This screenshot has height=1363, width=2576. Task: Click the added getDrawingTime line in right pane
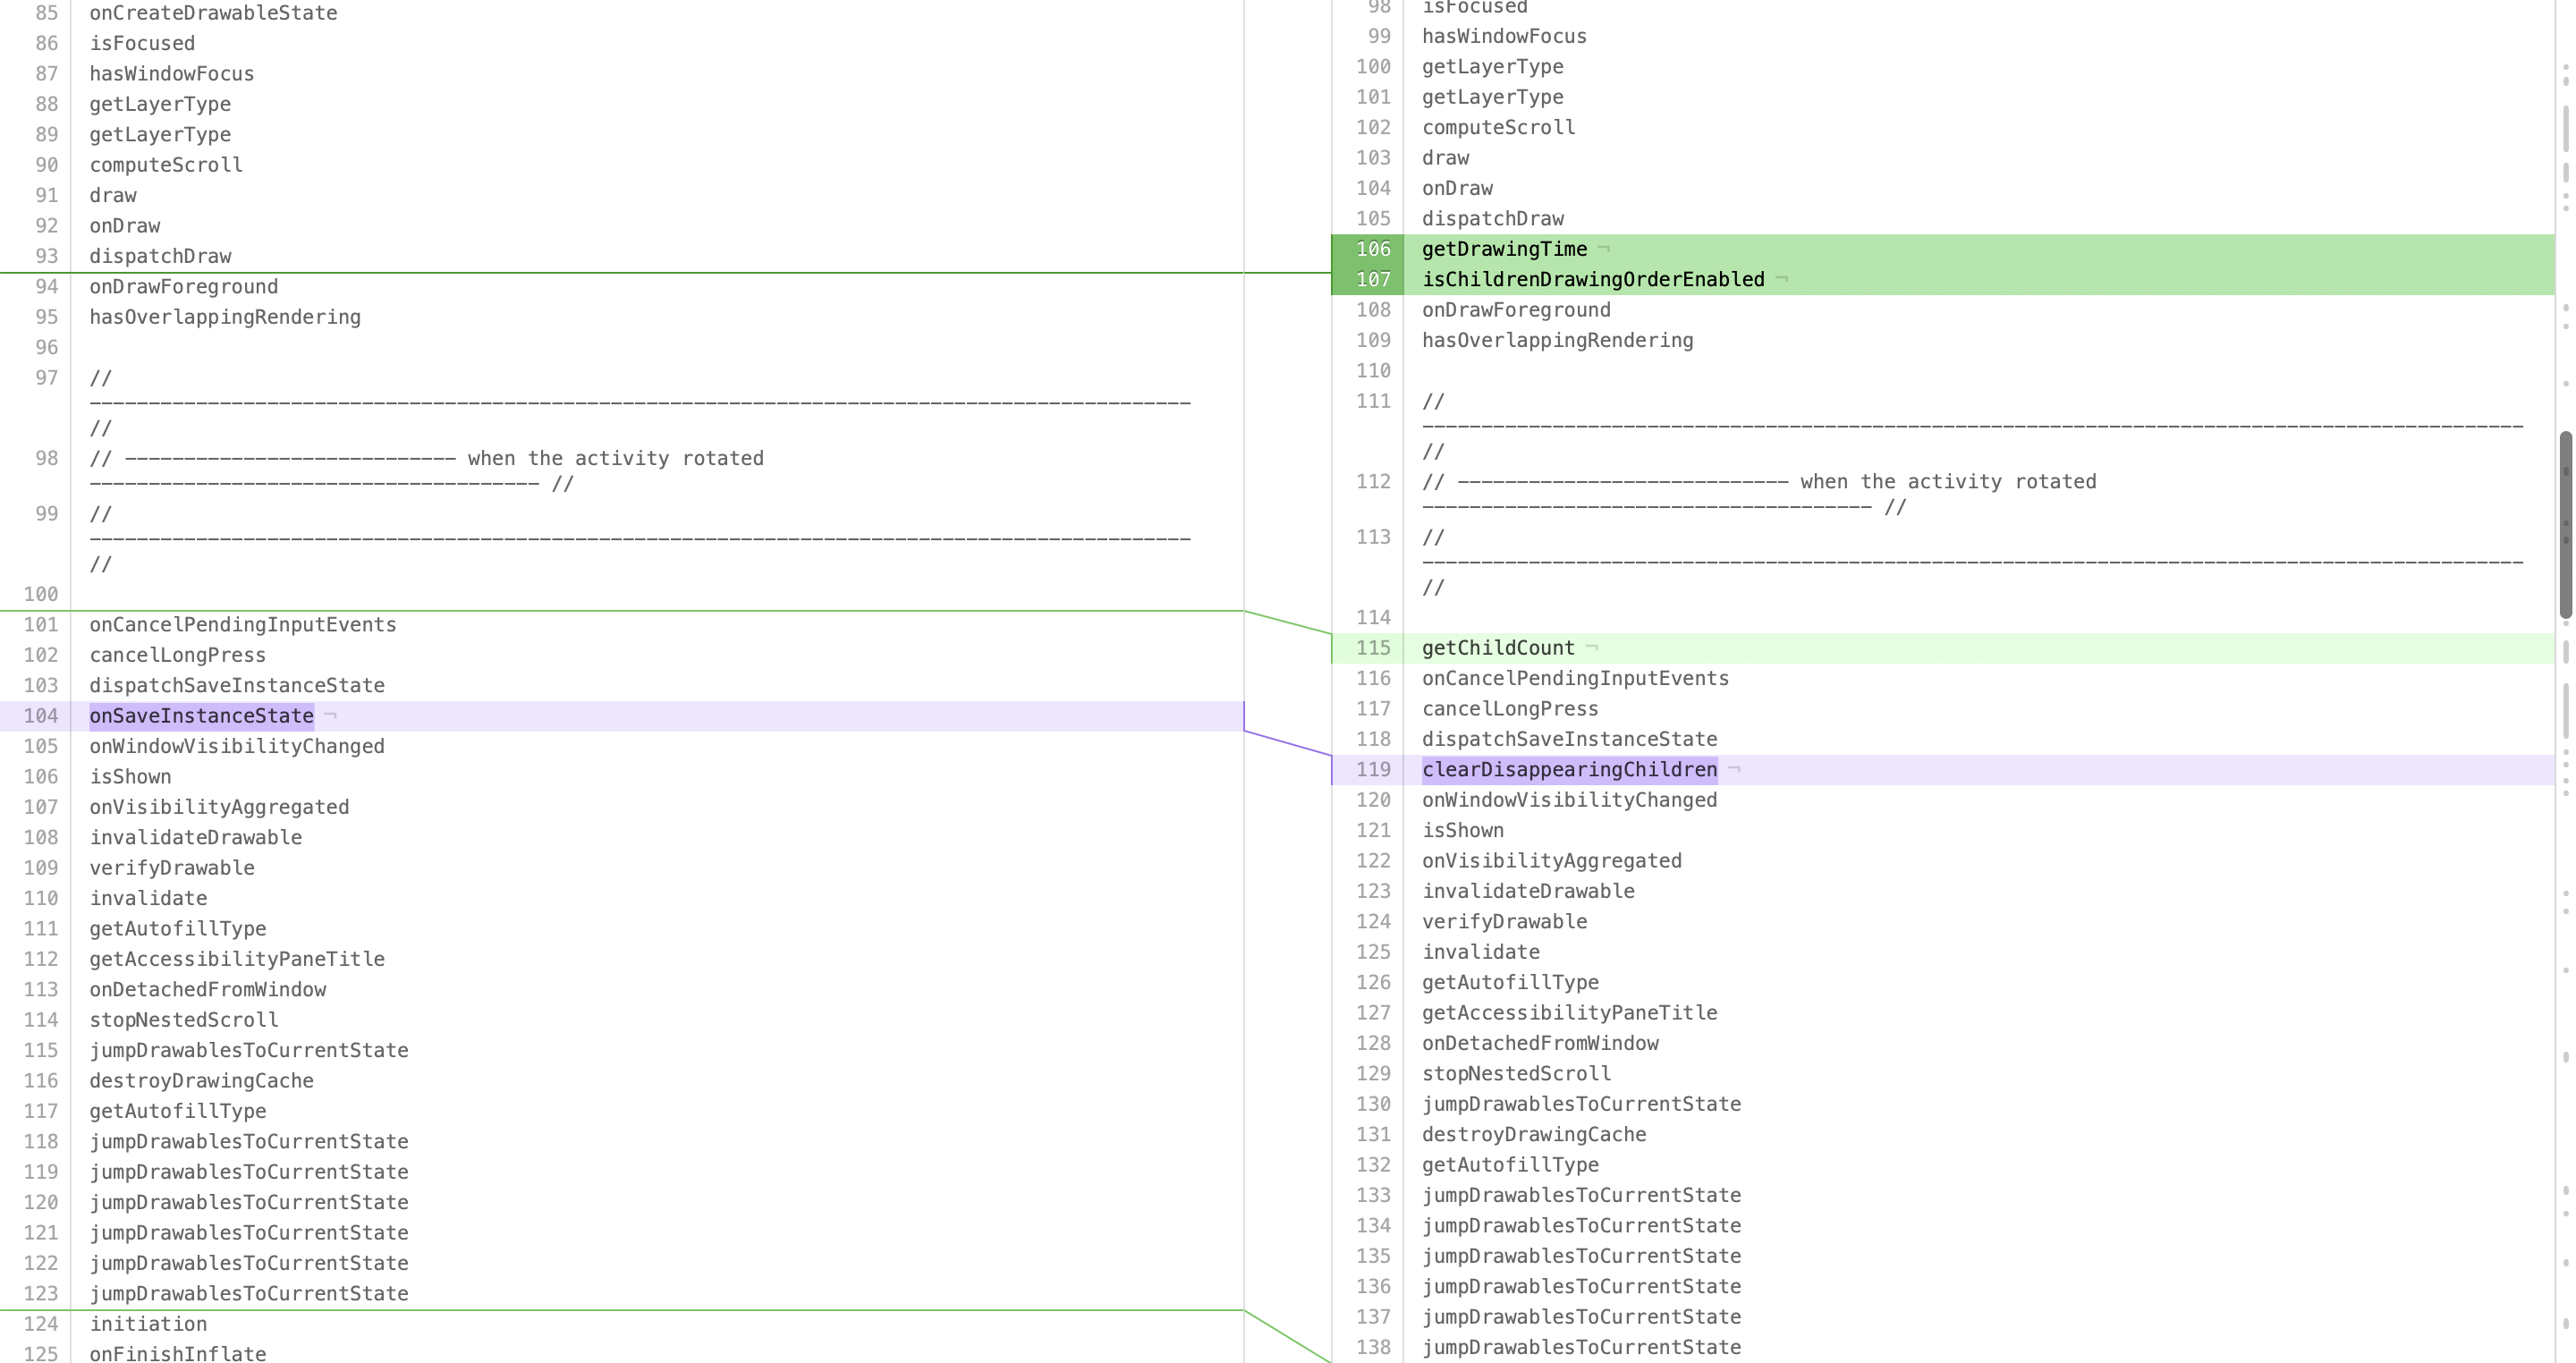(x=1504, y=249)
